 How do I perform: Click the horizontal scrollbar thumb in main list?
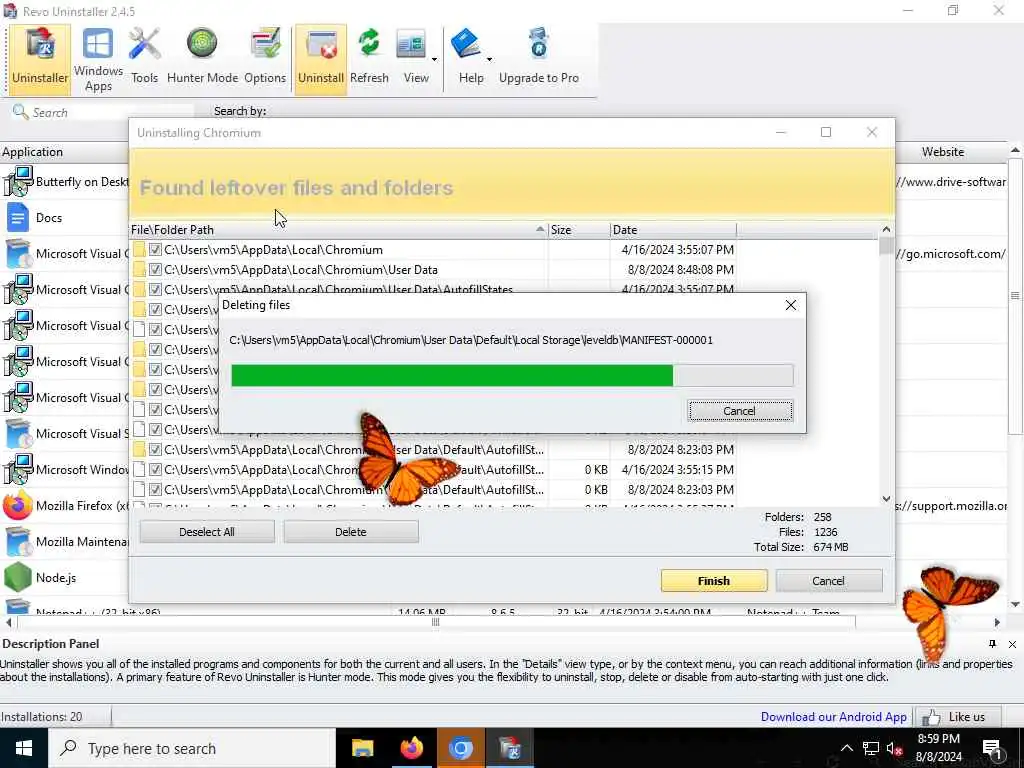[435, 622]
